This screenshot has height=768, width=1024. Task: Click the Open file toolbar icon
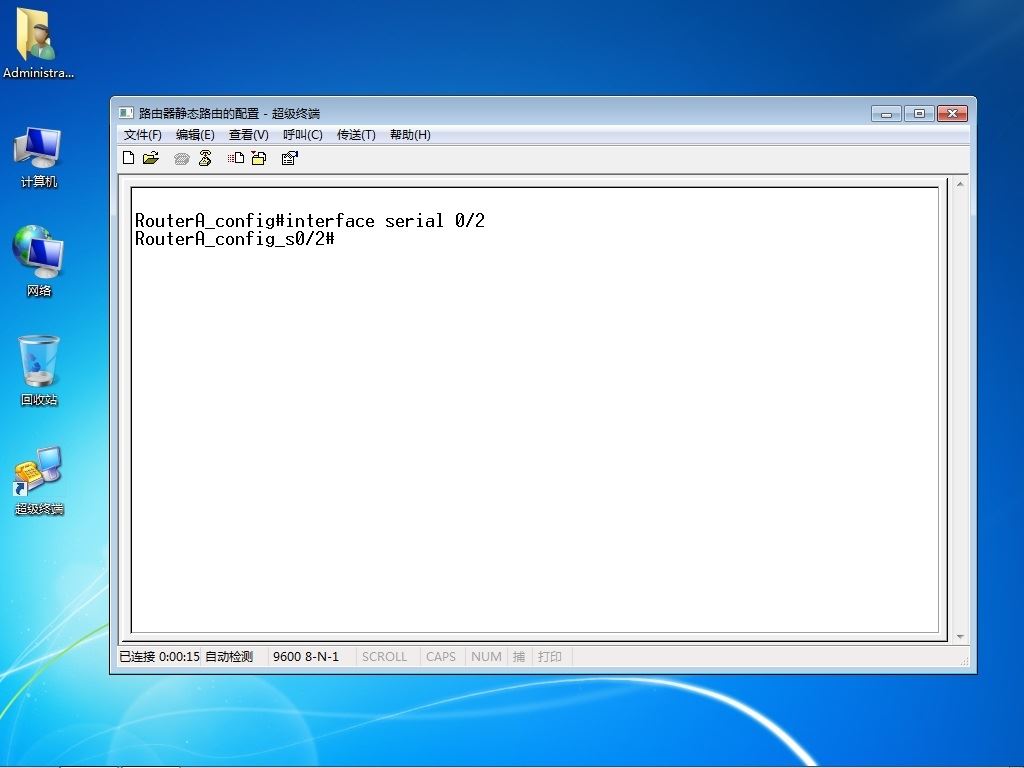point(151,158)
